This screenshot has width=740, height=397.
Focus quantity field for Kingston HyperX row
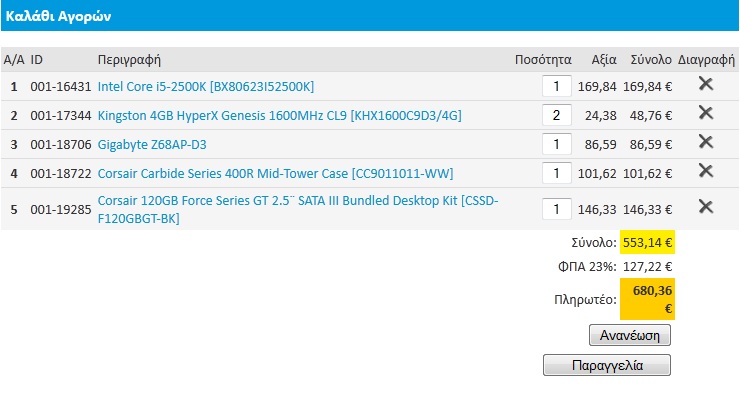tap(556, 115)
